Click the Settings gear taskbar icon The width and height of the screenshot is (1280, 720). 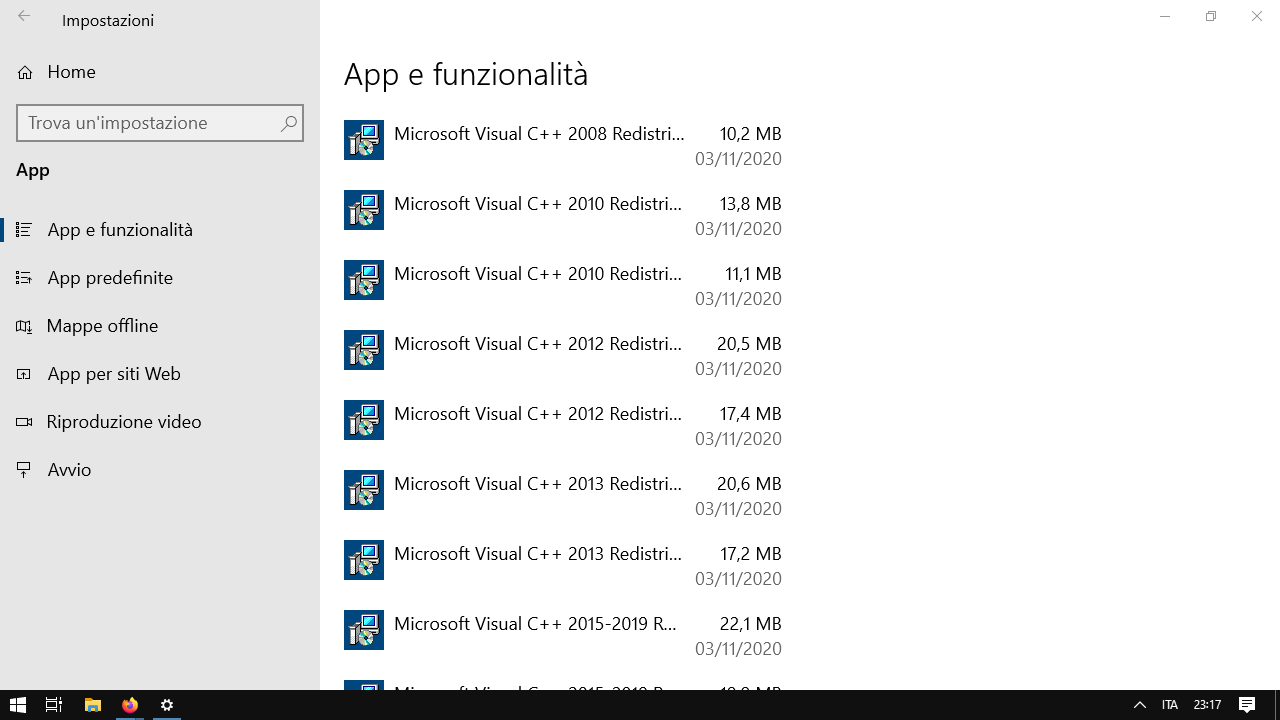167,705
